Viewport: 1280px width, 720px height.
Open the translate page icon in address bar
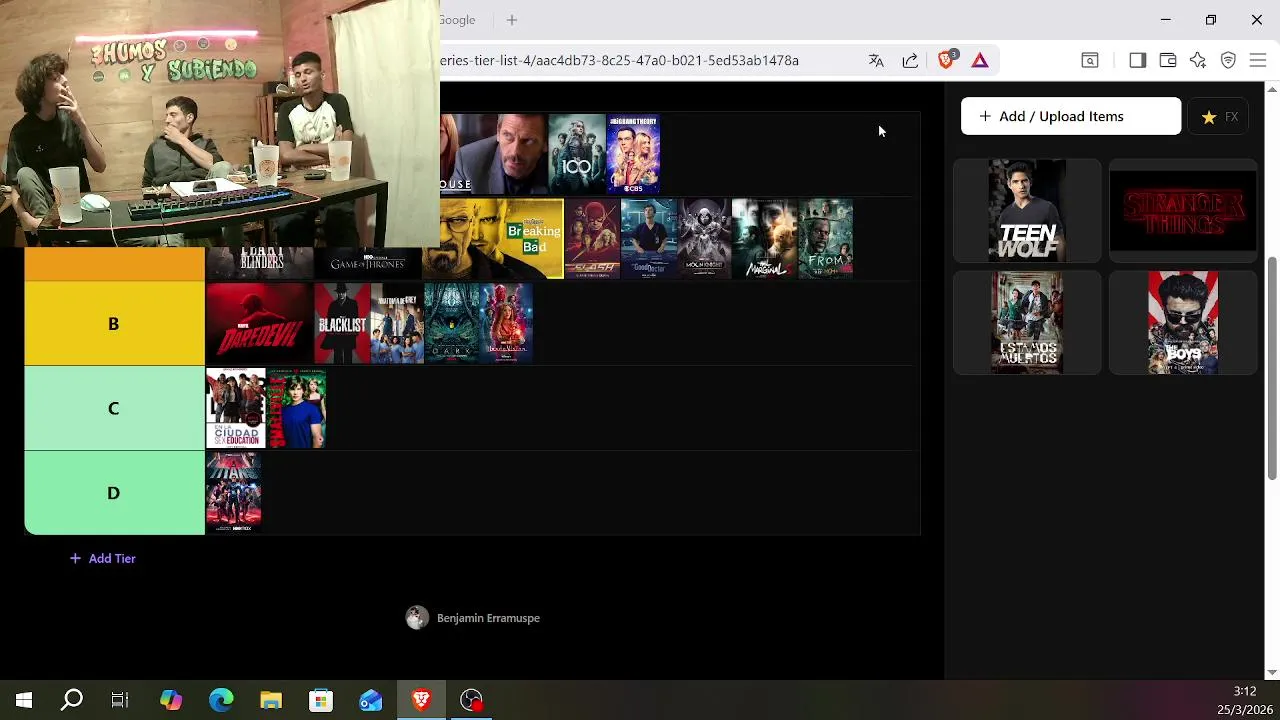click(876, 60)
